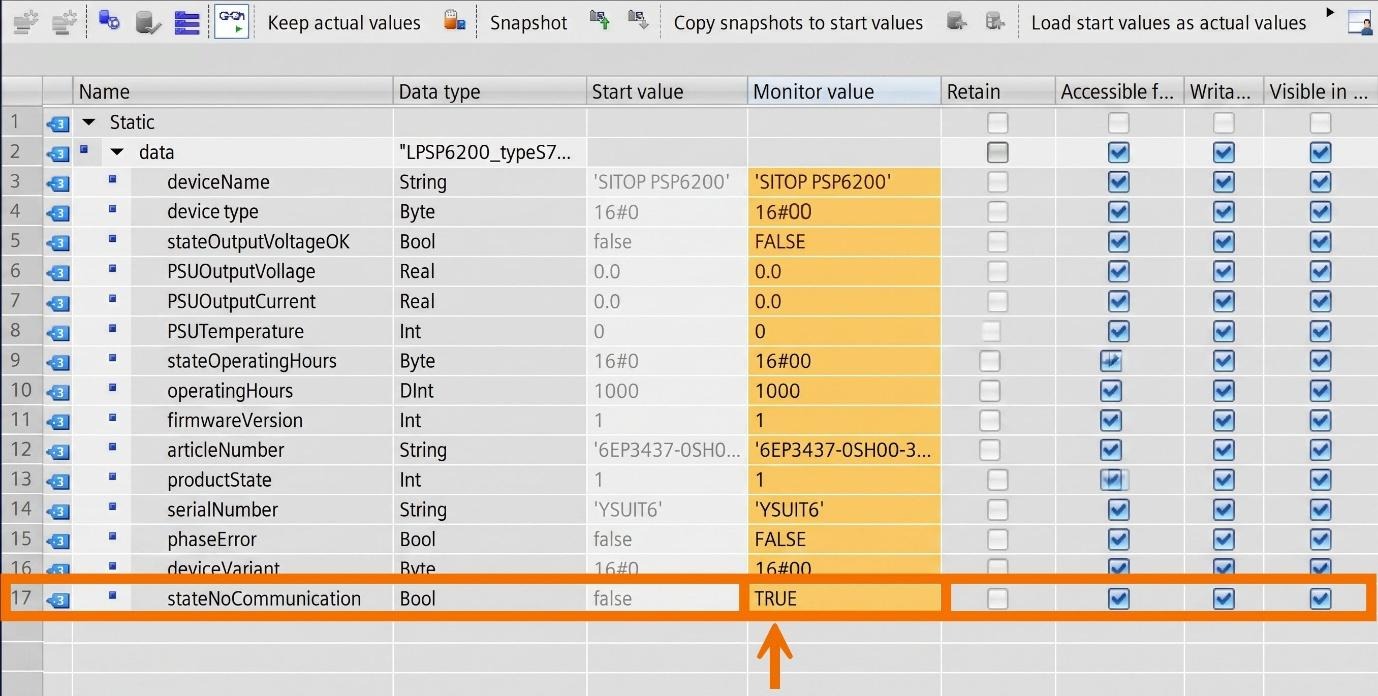Click the tag icon in the stateNoCommunication row
Viewport: 1378px width, 696px height.
58,600
